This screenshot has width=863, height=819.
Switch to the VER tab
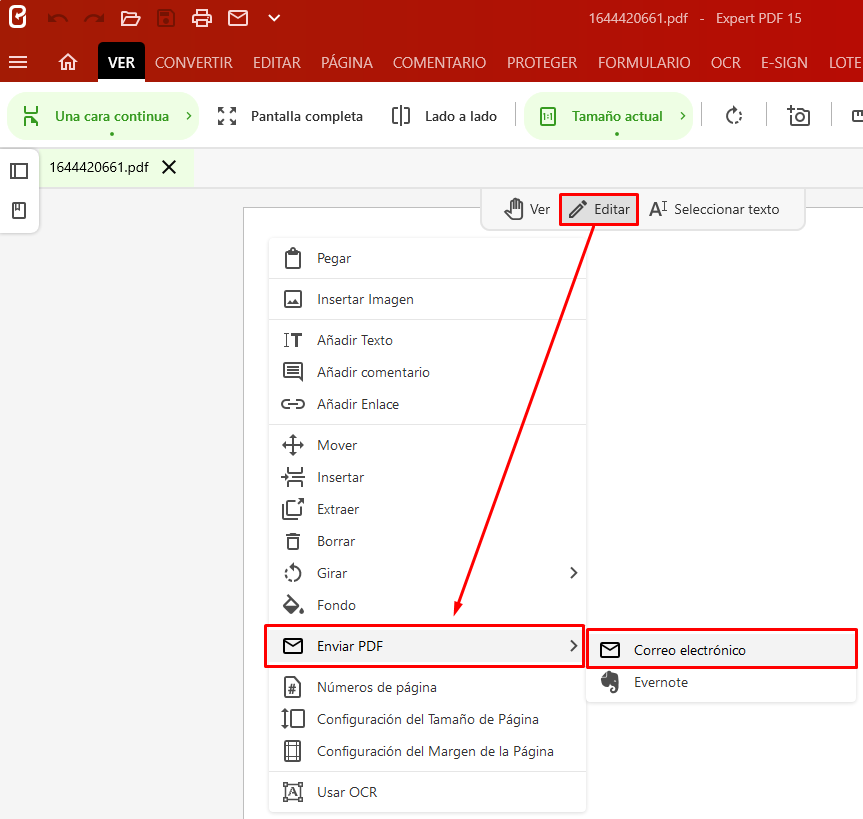[x=121, y=62]
